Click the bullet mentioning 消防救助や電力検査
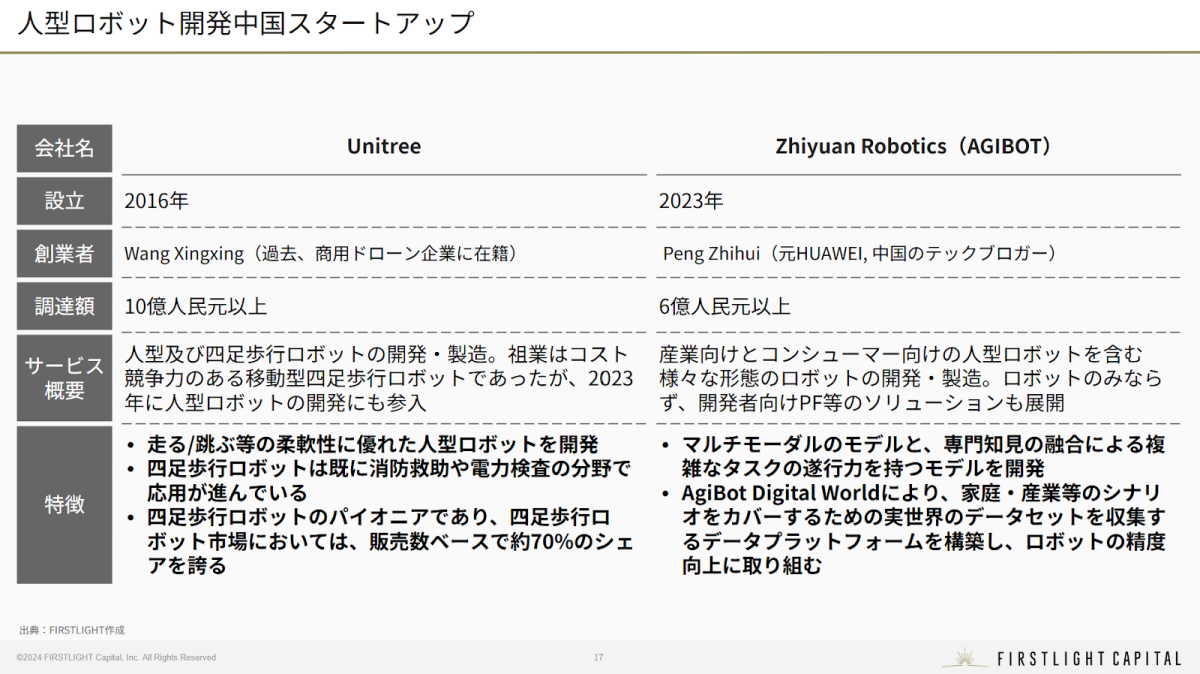Image resolution: width=1200 pixels, height=674 pixels. [380, 481]
